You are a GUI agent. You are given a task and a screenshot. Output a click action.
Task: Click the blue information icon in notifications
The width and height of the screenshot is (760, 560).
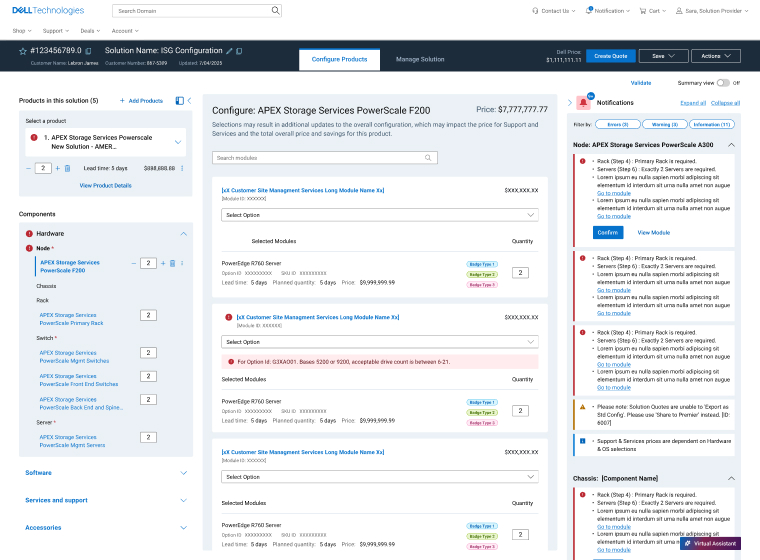tap(583, 441)
